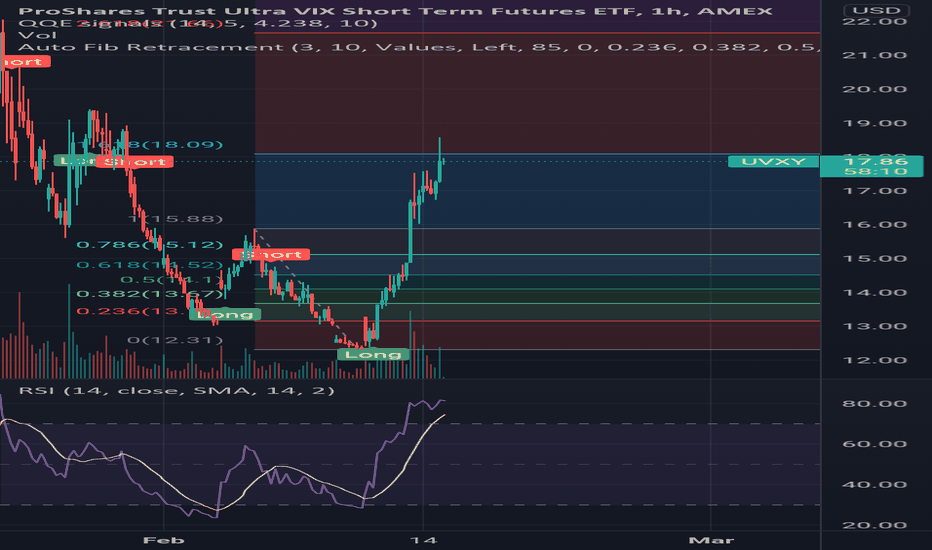
Task: Click the 12.00 price axis label
Action: [x=874, y=360]
